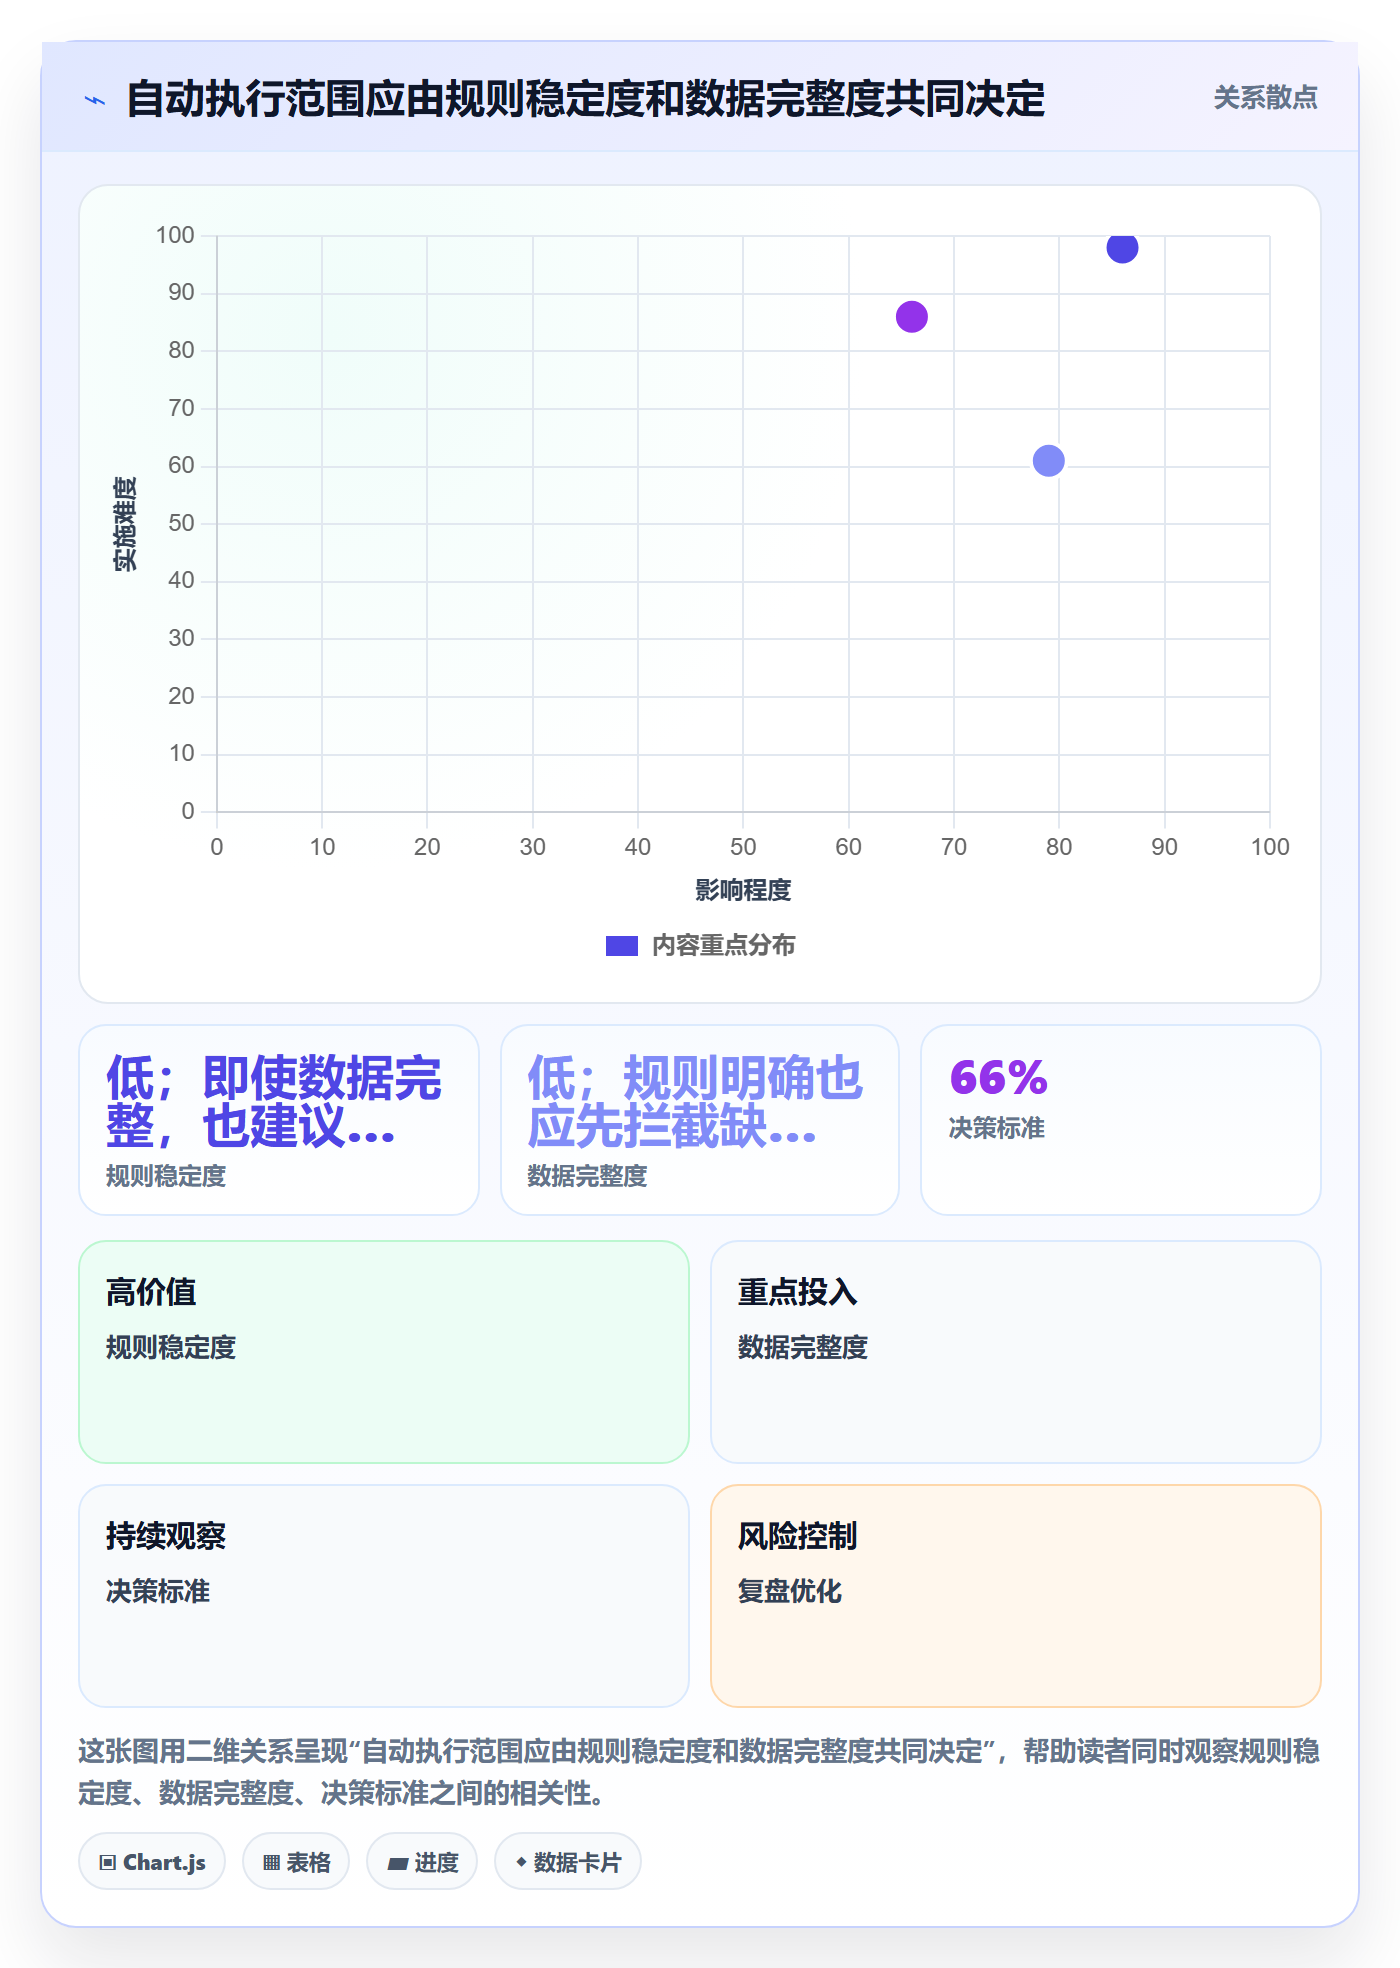
Task: Select the 高价值 quadrant card
Action: click(384, 1352)
